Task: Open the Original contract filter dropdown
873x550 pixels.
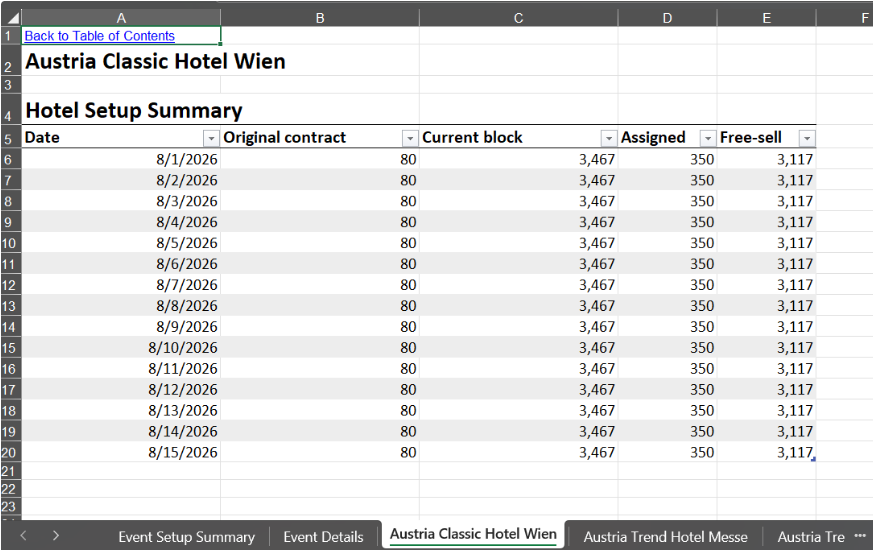Action: 410,138
